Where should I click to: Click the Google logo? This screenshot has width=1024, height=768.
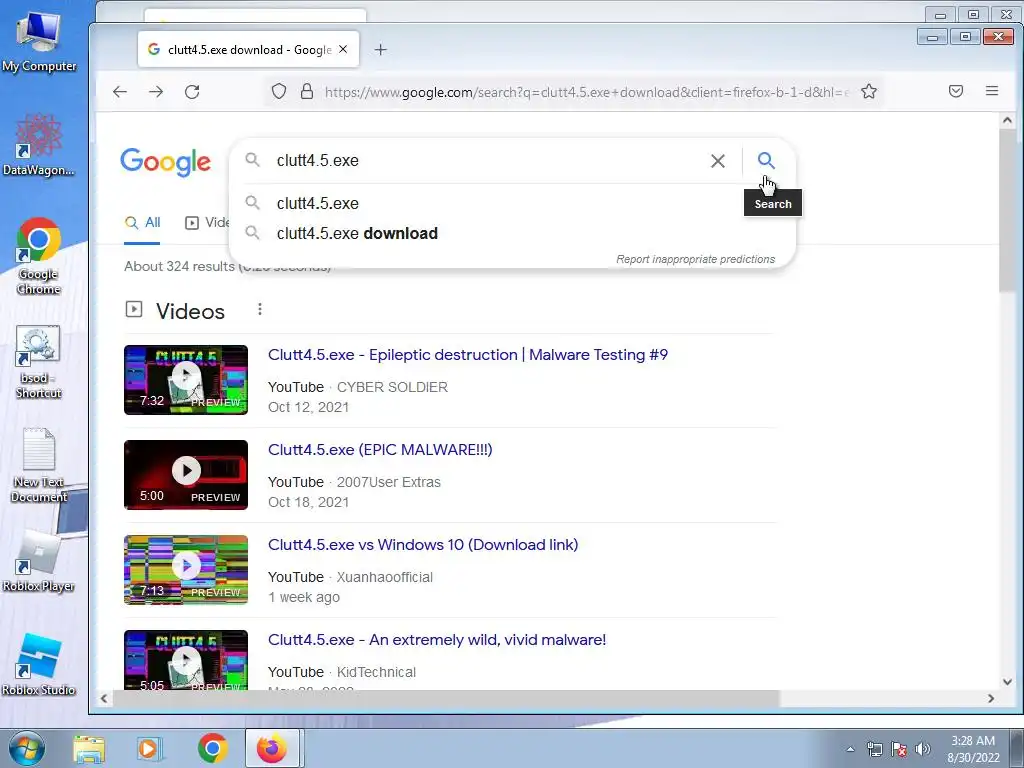tap(166, 162)
